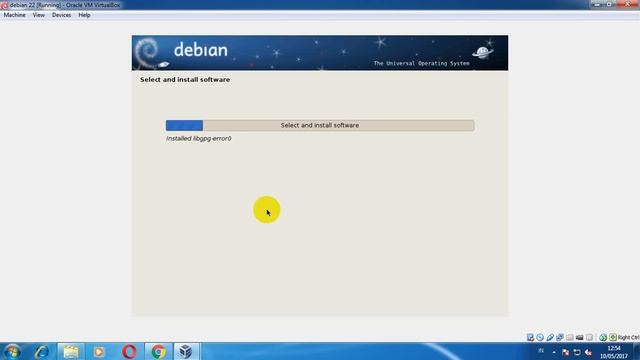Open the Help menu
640x360 pixels.
tap(84, 15)
